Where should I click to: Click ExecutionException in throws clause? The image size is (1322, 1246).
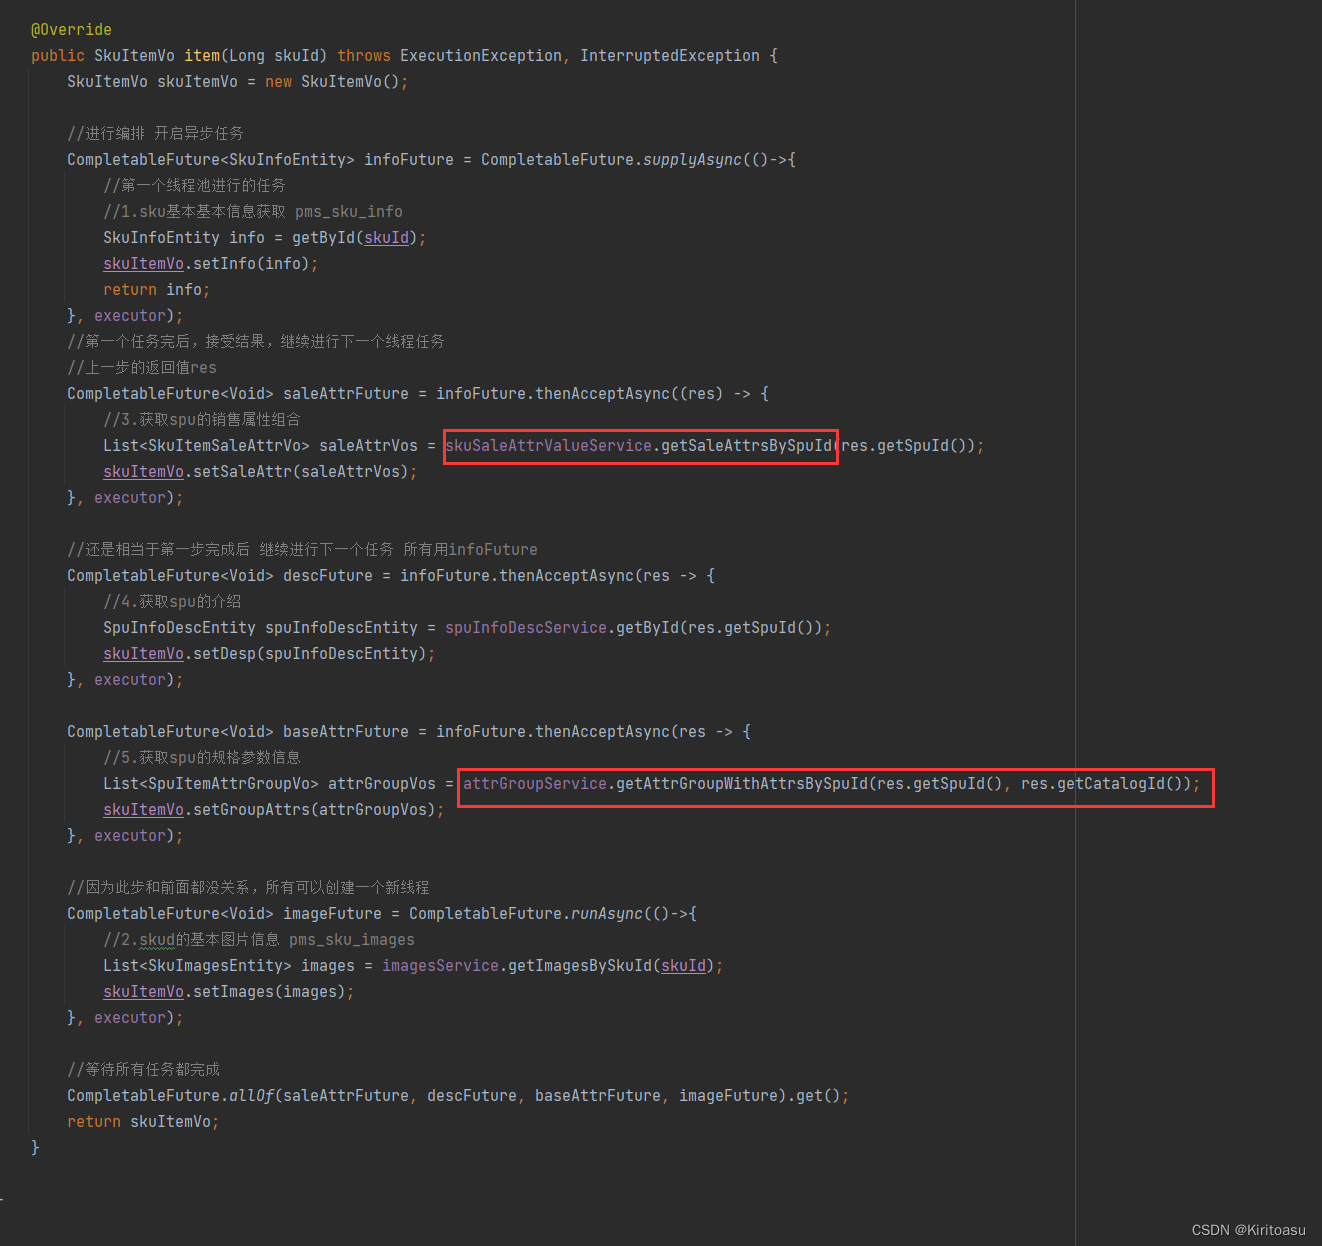coord(481,56)
